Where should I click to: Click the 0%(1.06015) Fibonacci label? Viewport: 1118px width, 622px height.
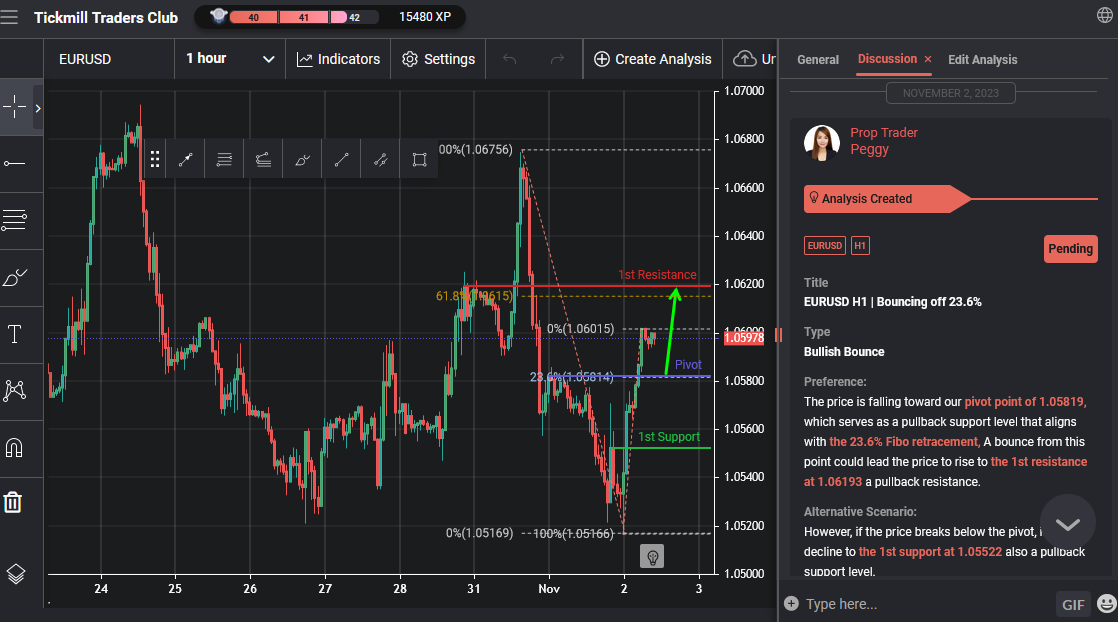coord(580,329)
